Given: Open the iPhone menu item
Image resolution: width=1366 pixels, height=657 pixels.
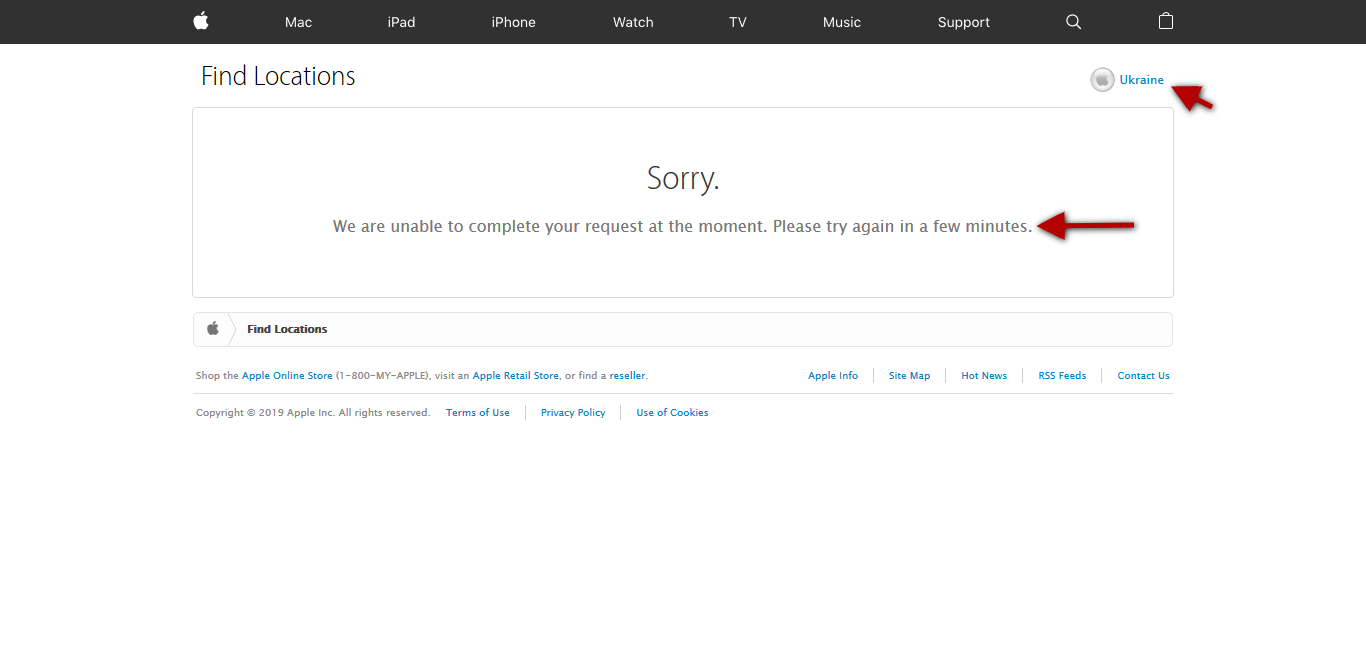Looking at the screenshot, I should [x=513, y=22].
